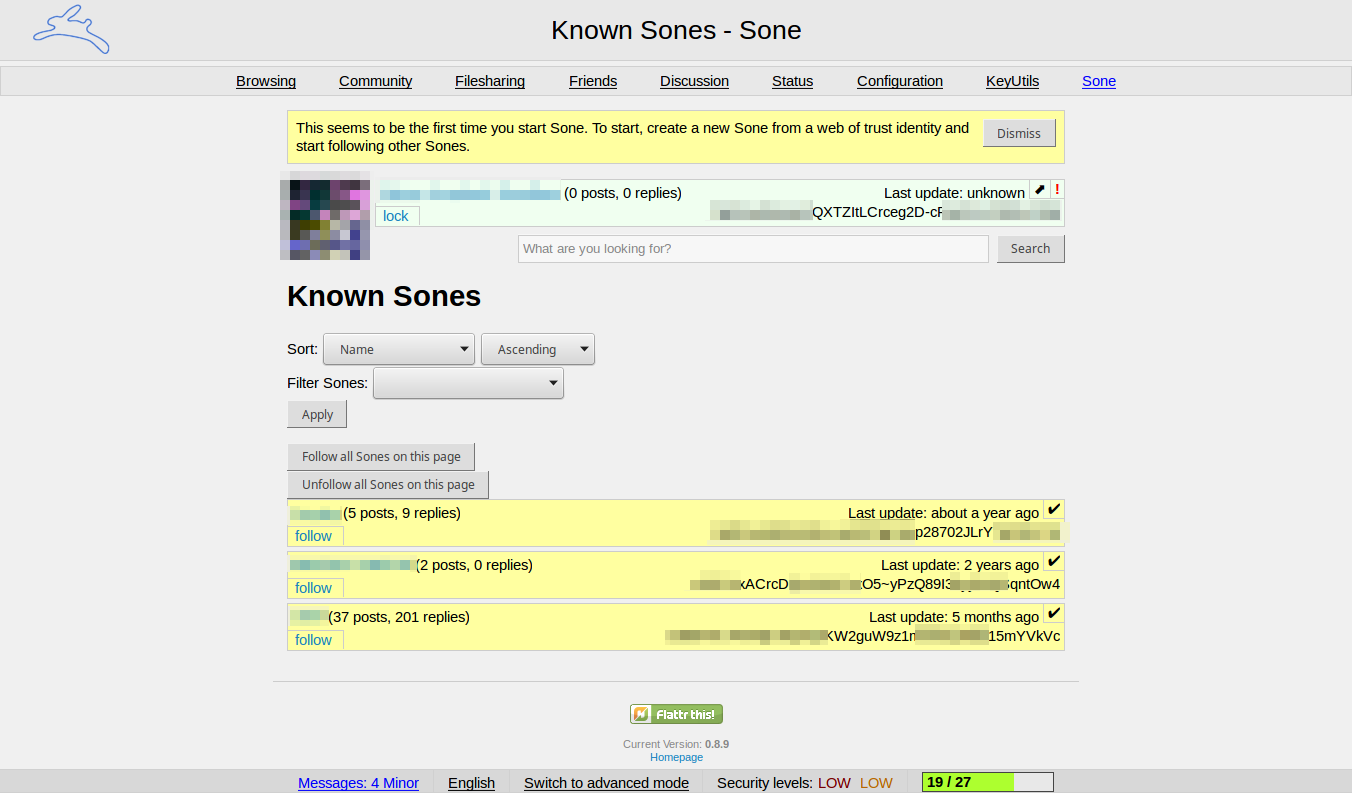This screenshot has width=1352, height=793.
Task: Open the Community menu
Action: 375,81
